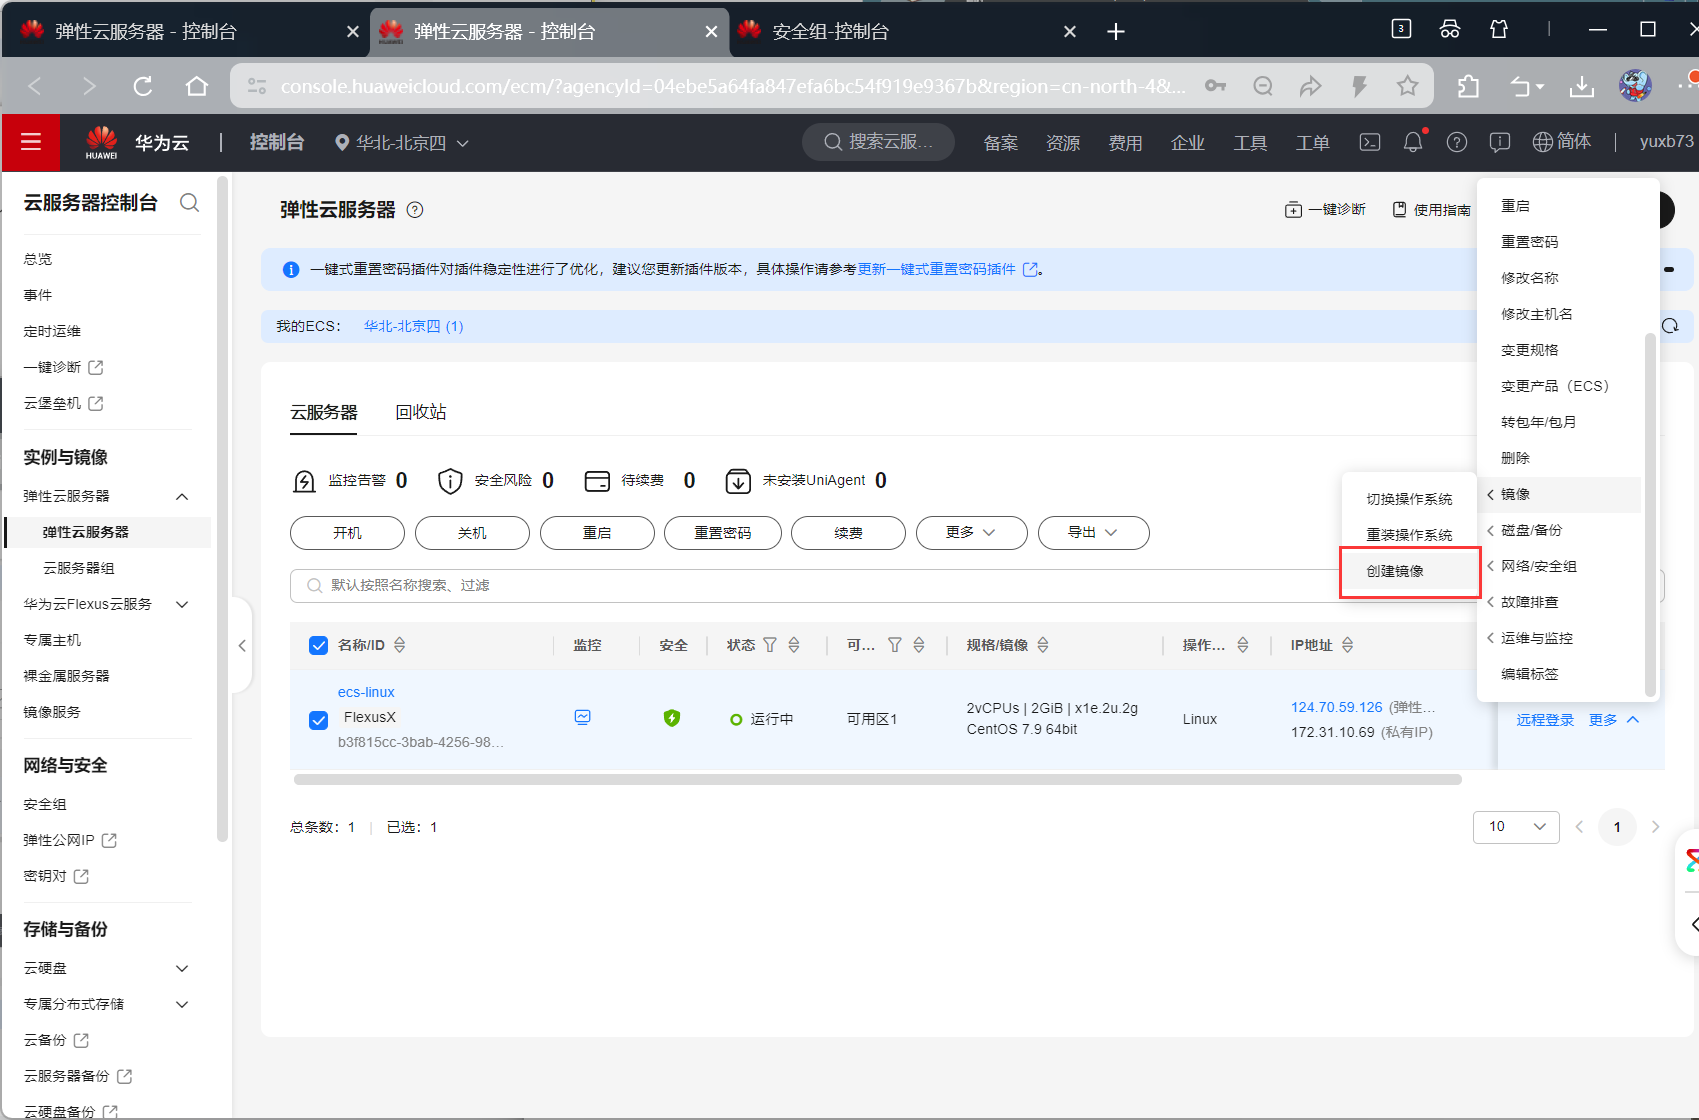This screenshot has width=1699, height=1120.
Task: Reload the page with the browser refresh icon
Action: pyautogui.click(x=143, y=86)
